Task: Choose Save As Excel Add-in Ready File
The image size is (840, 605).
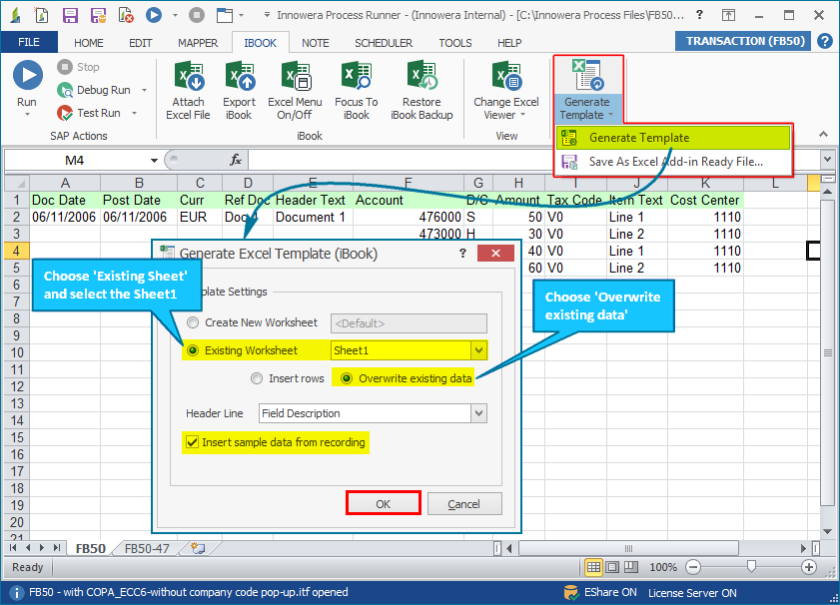Action: pyautogui.click(x=675, y=161)
